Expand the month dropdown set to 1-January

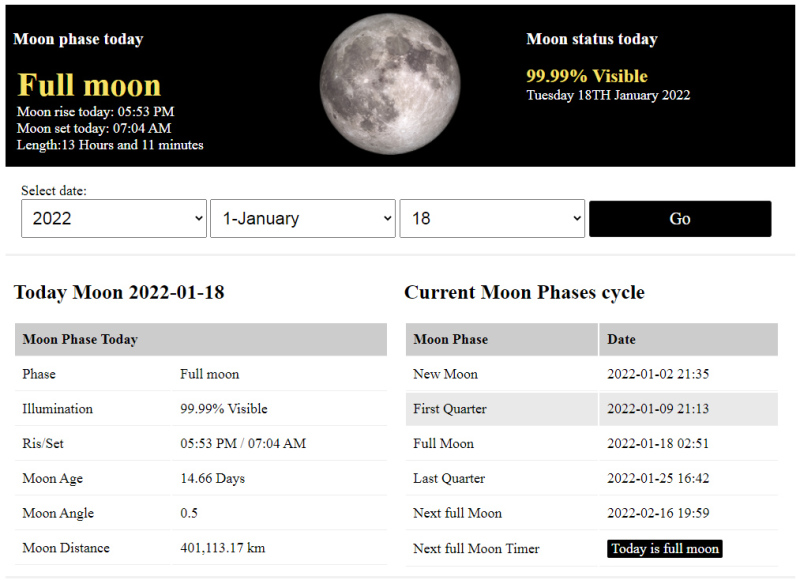pos(302,218)
